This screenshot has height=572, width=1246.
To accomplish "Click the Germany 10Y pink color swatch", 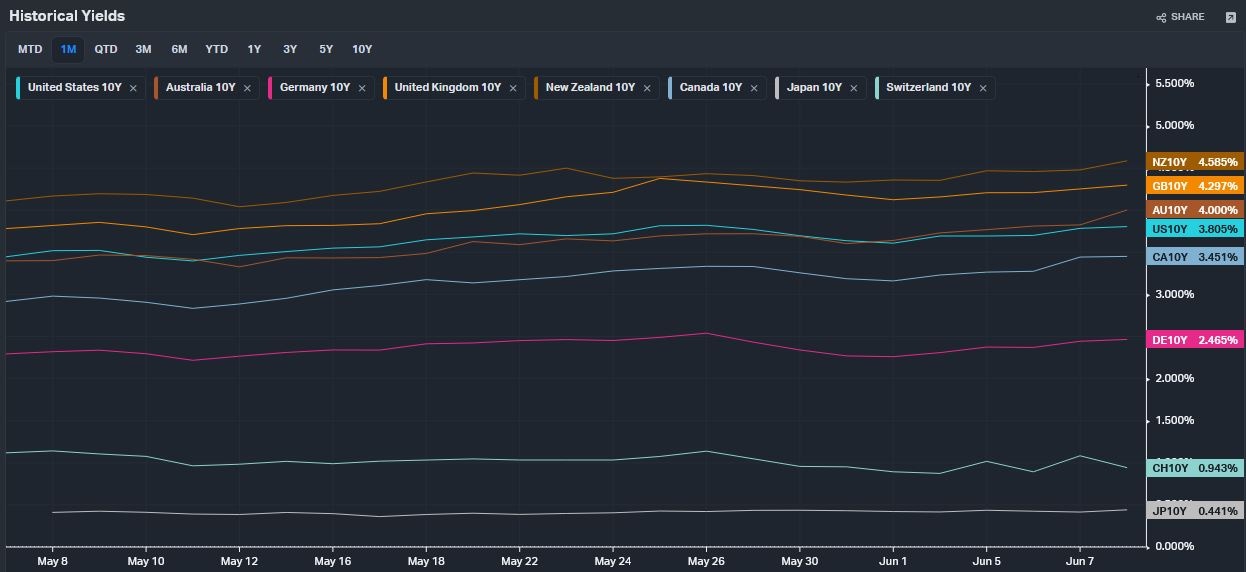I will point(271,88).
